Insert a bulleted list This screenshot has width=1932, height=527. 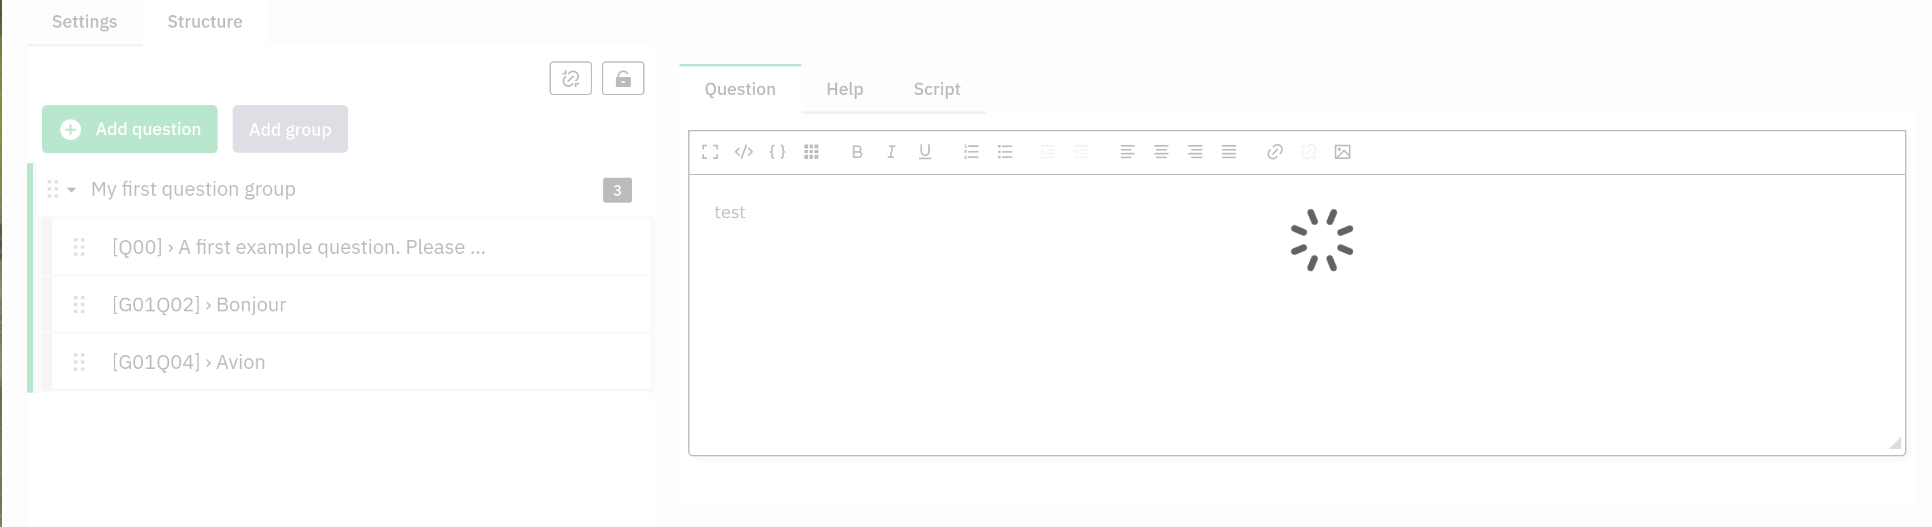tap(1005, 152)
